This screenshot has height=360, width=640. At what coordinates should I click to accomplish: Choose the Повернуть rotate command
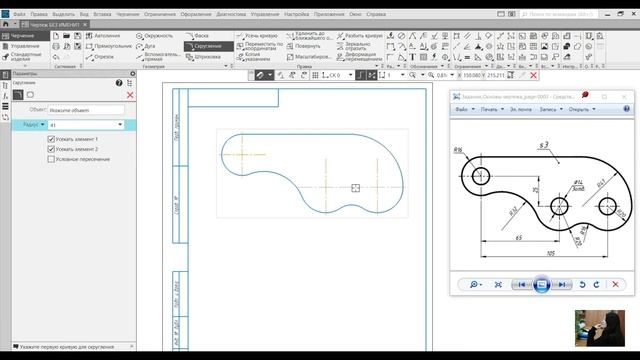pyautogui.click(x=304, y=46)
